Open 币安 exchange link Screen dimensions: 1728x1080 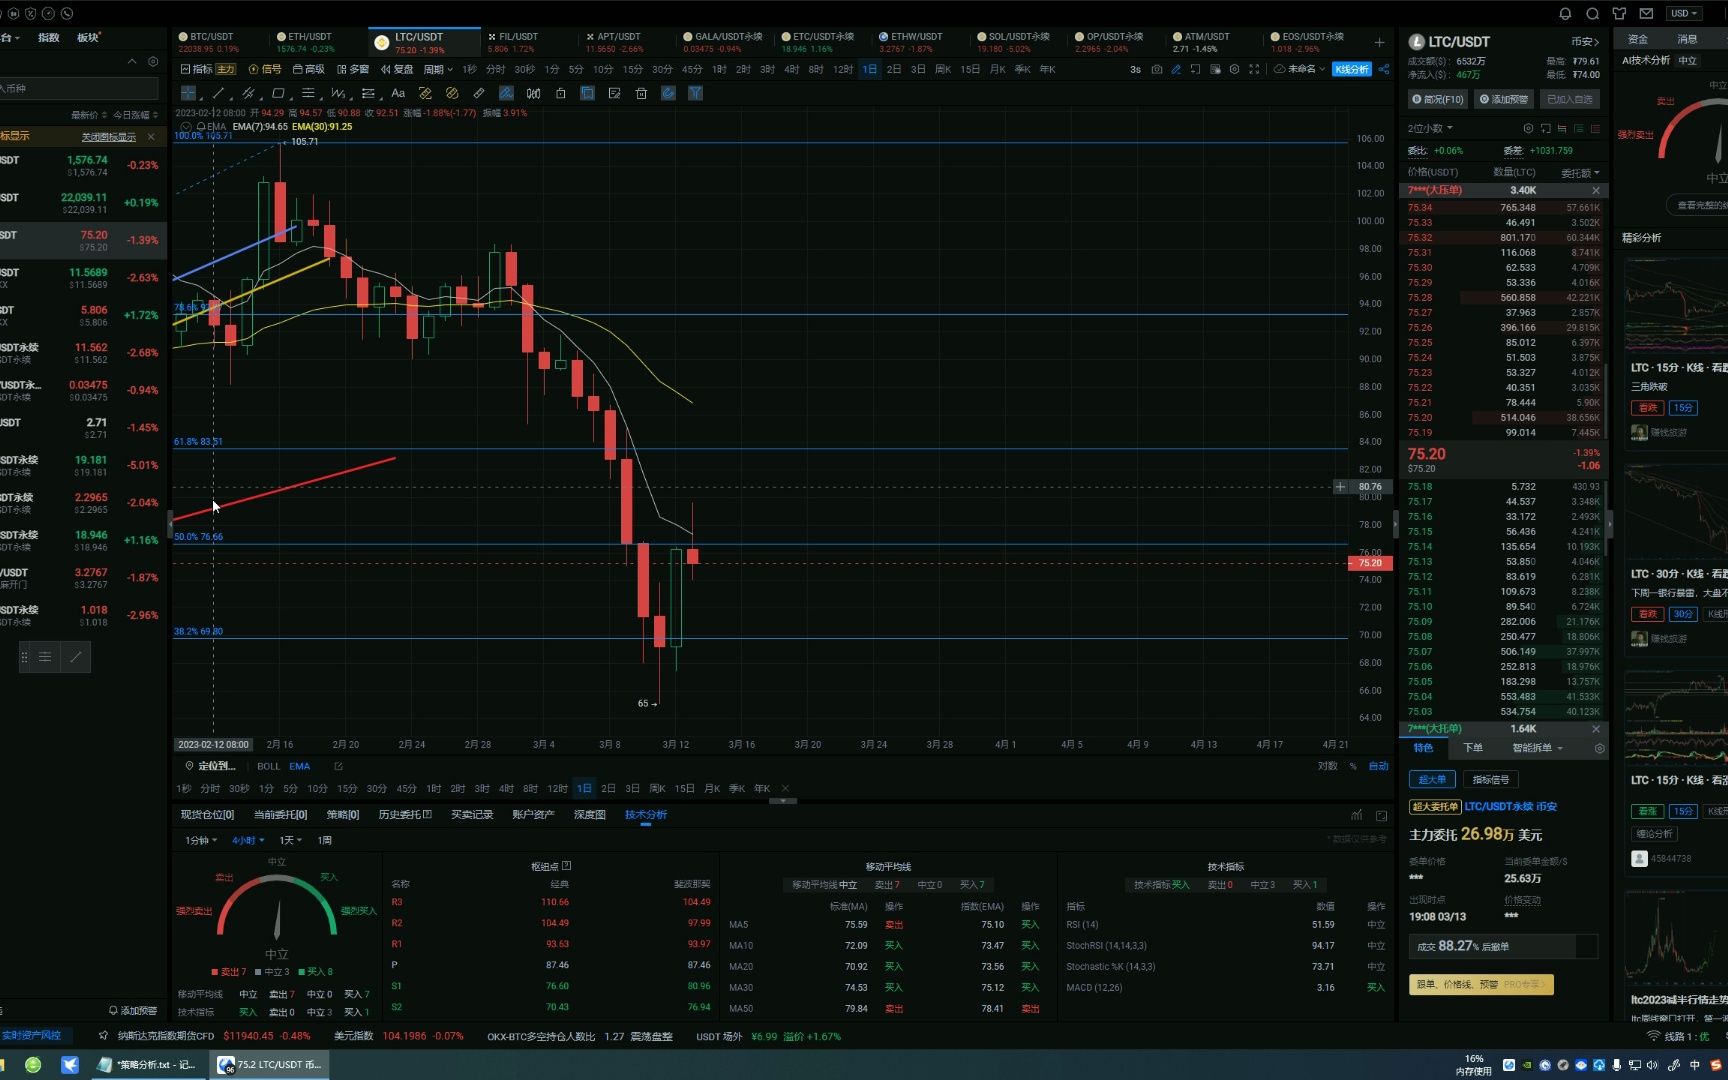(1584, 42)
